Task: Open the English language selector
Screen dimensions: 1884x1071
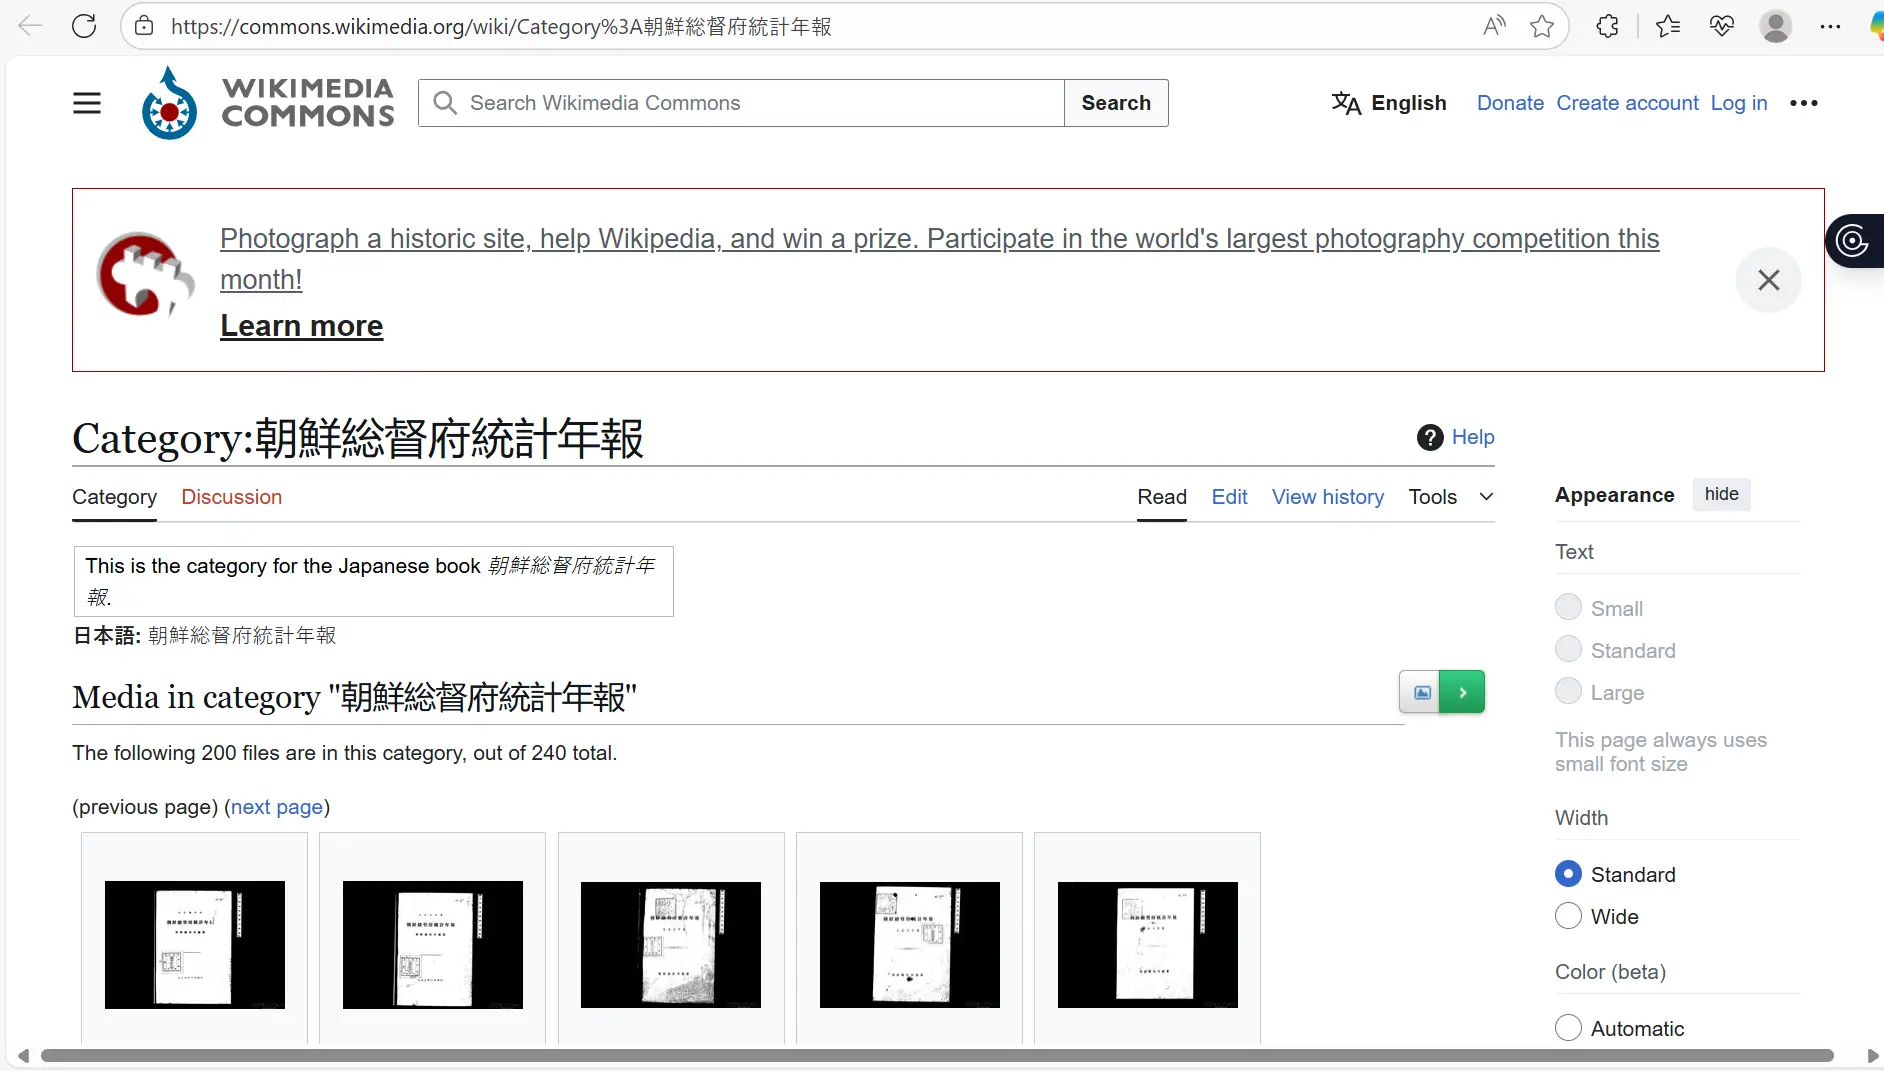Action: click(x=1389, y=103)
